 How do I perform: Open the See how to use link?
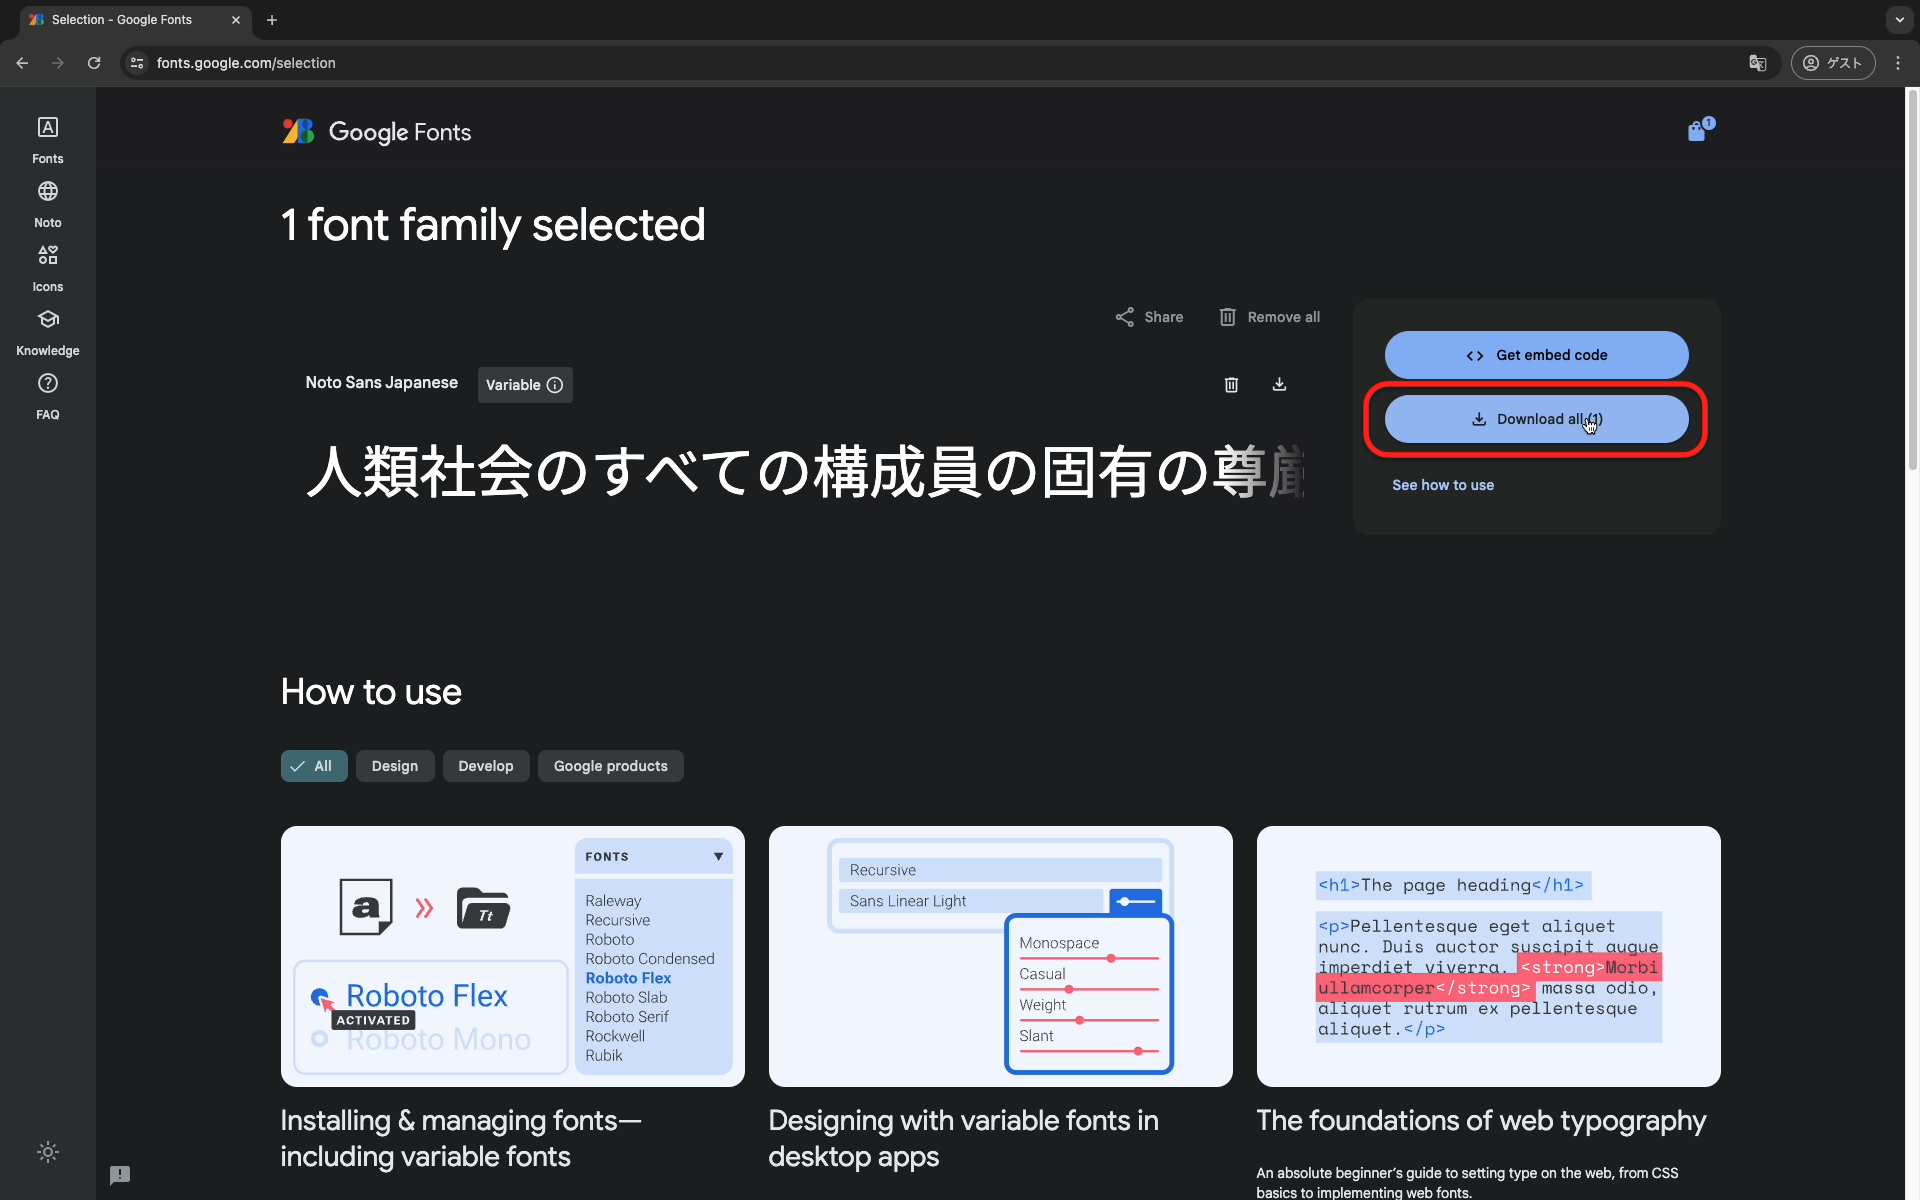(x=1442, y=485)
